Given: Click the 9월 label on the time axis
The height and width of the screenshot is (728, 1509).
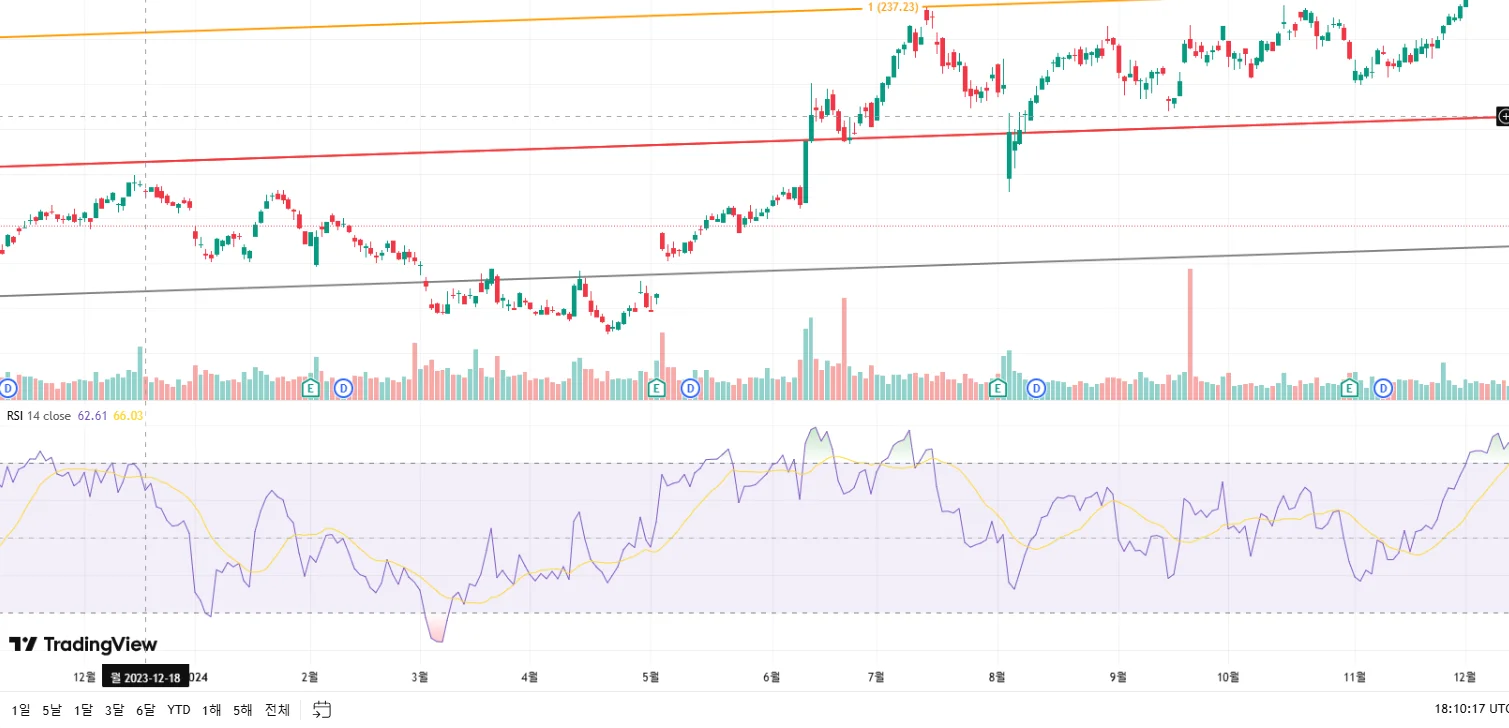Looking at the screenshot, I should [x=1119, y=677].
